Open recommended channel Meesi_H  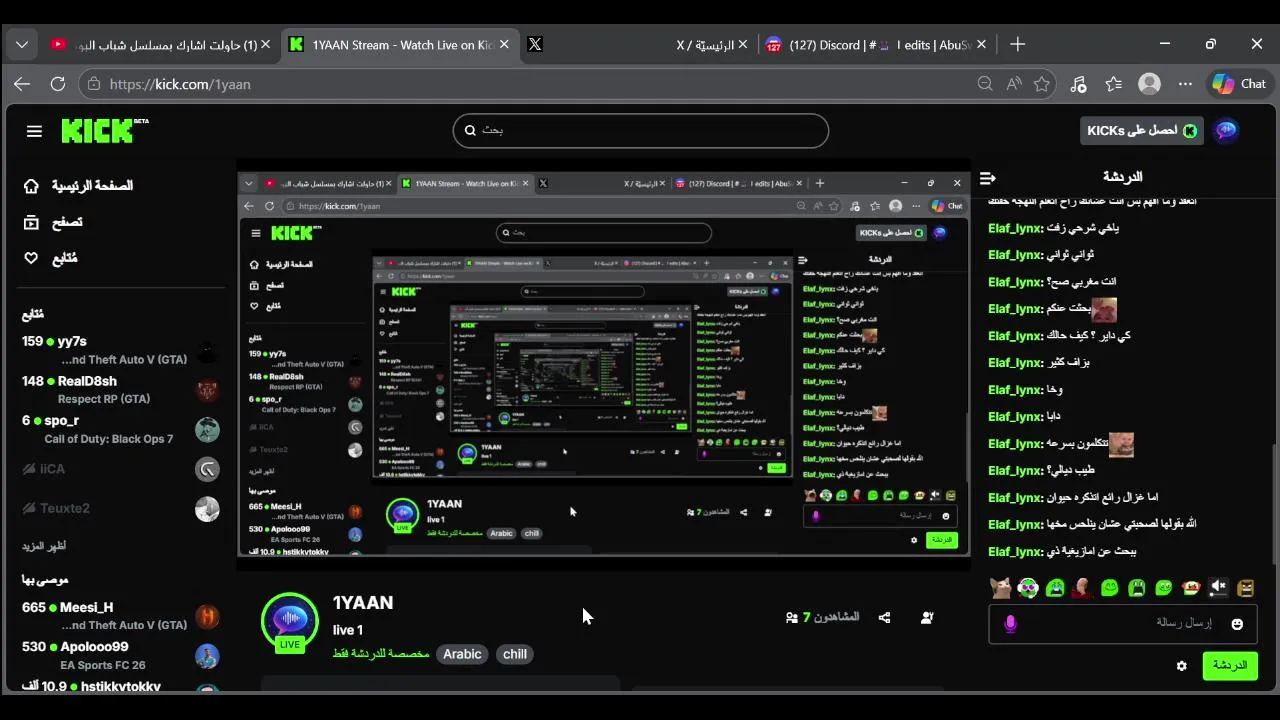120,616
